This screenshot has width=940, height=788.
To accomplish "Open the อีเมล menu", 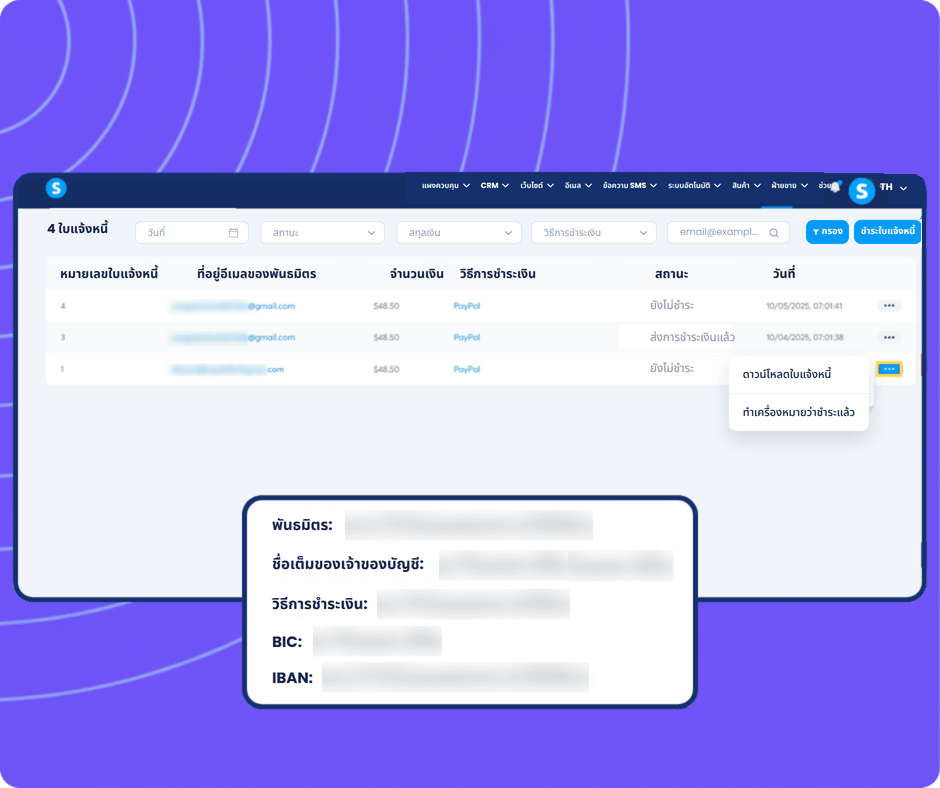I will 578,185.
